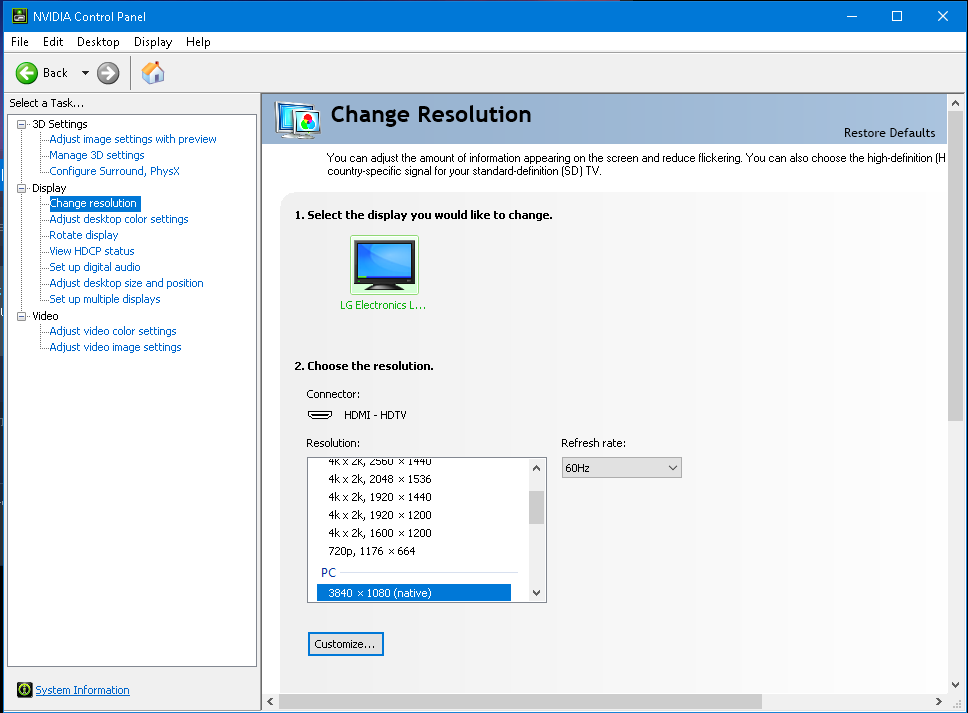
Task: Click the Change Resolution header icon
Action: tap(298, 119)
